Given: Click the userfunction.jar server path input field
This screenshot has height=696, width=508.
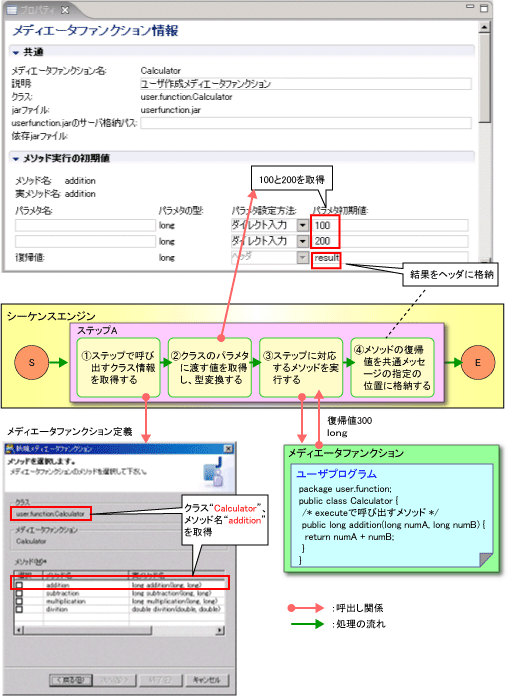Looking at the screenshot, I should [306, 123].
